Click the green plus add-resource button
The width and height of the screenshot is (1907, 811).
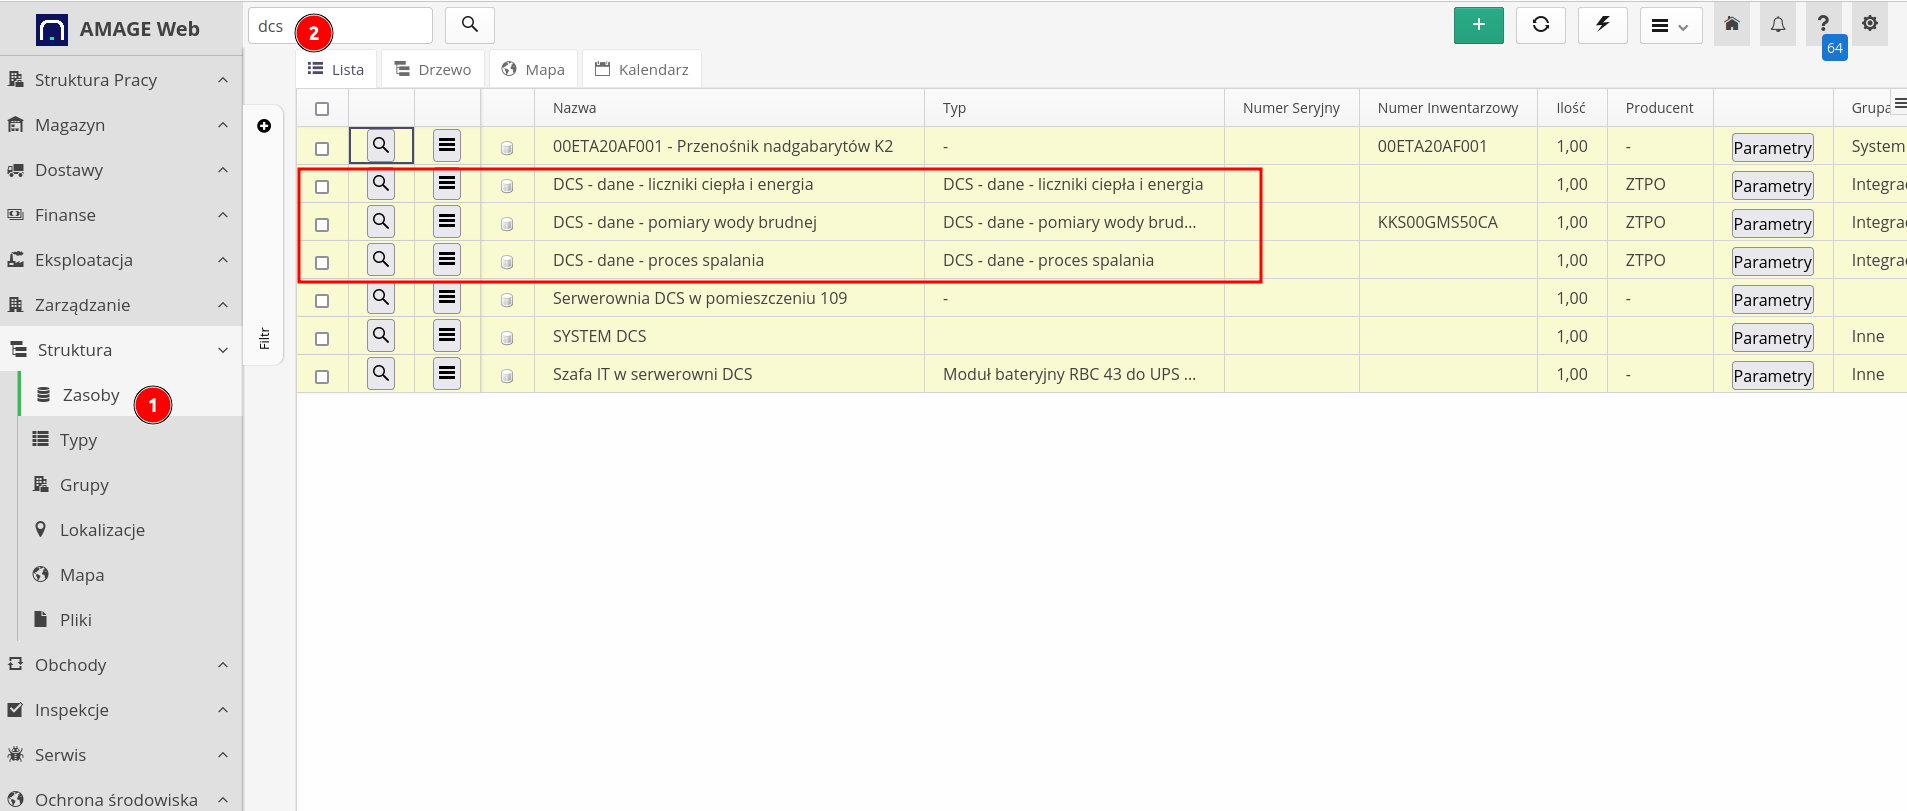pyautogui.click(x=1478, y=25)
